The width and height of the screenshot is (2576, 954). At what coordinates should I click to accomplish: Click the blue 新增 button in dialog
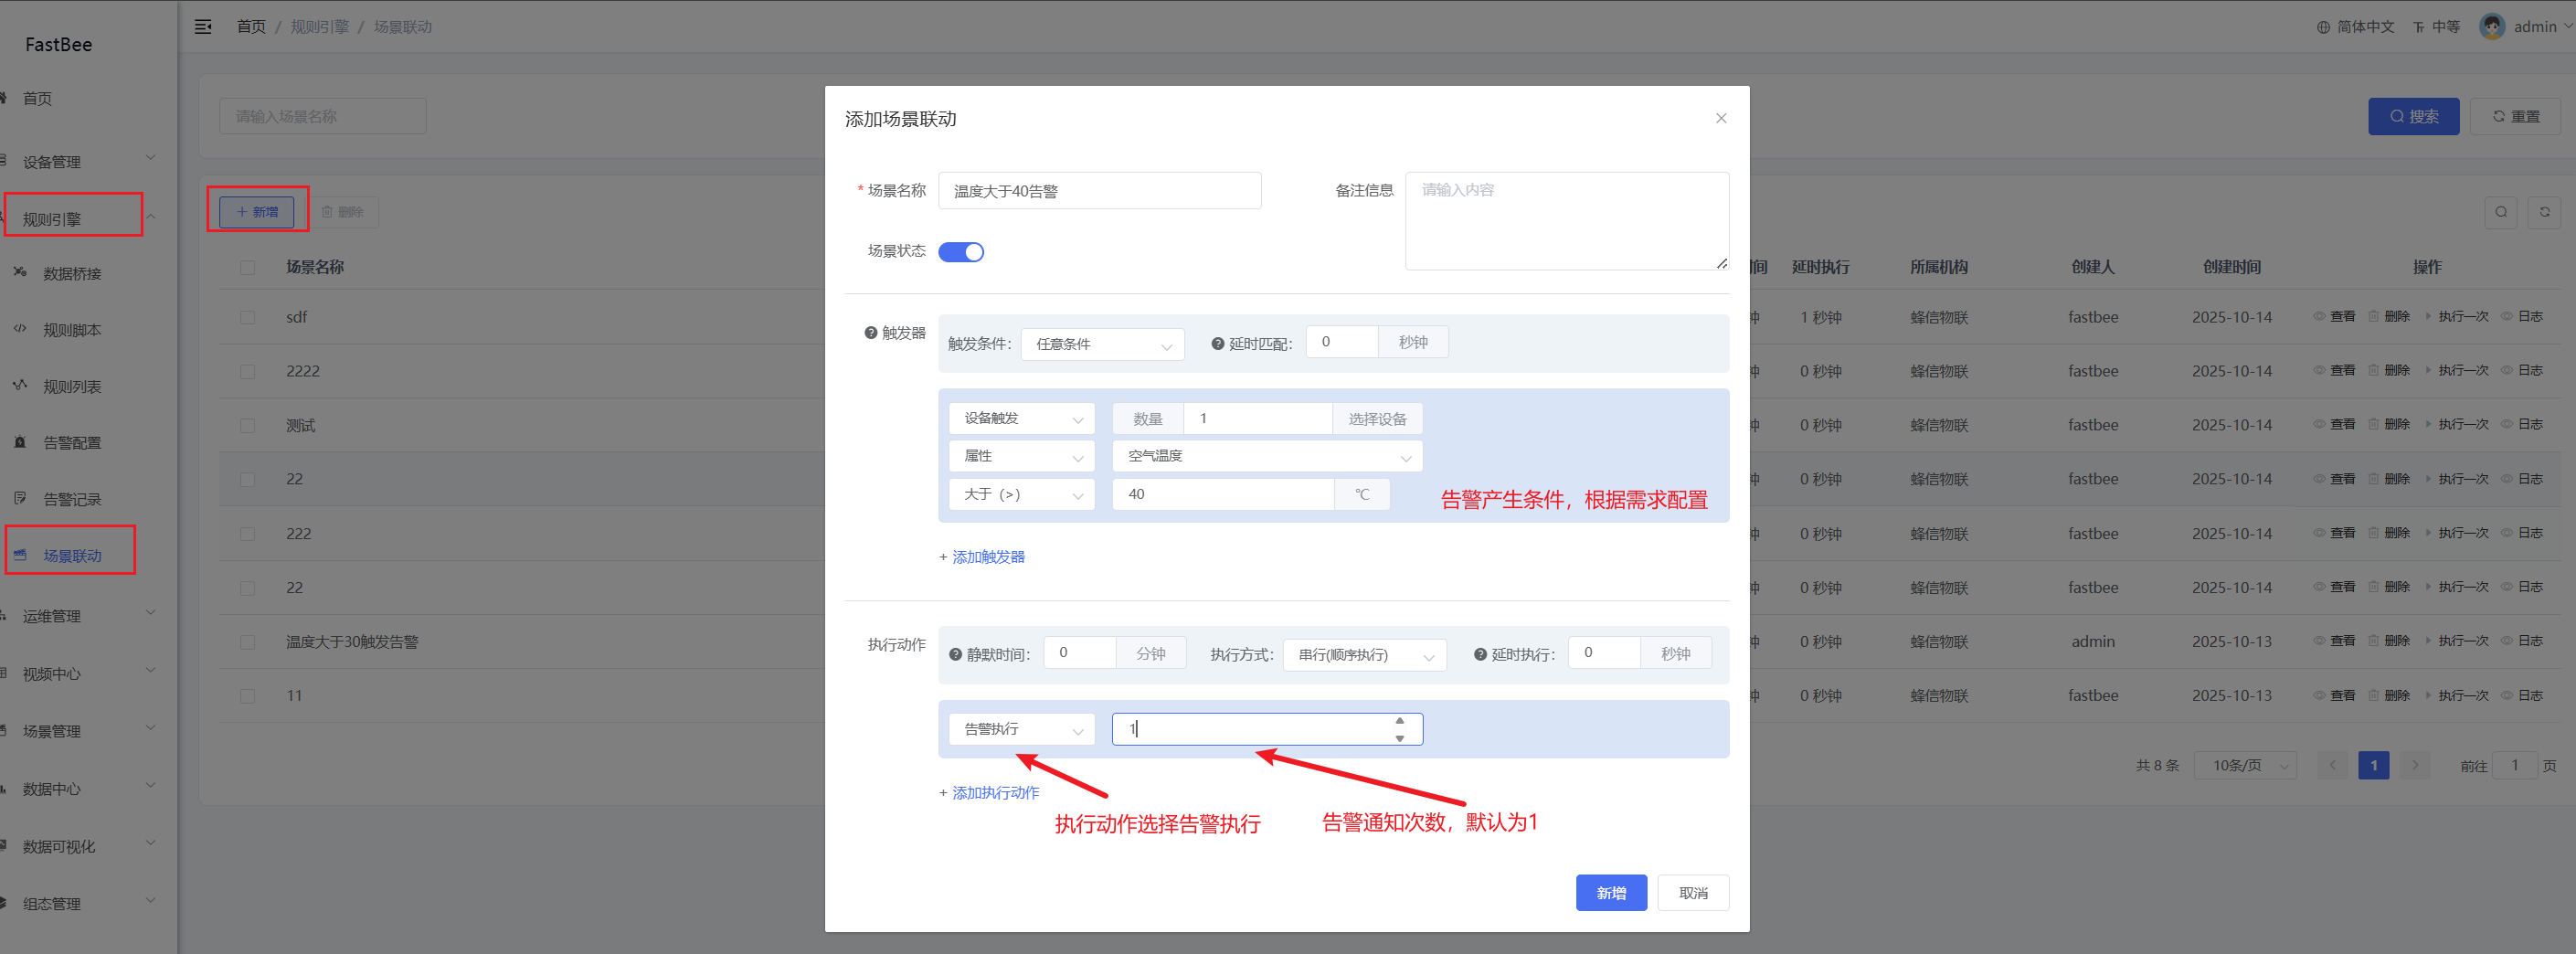[x=1610, y=893]
